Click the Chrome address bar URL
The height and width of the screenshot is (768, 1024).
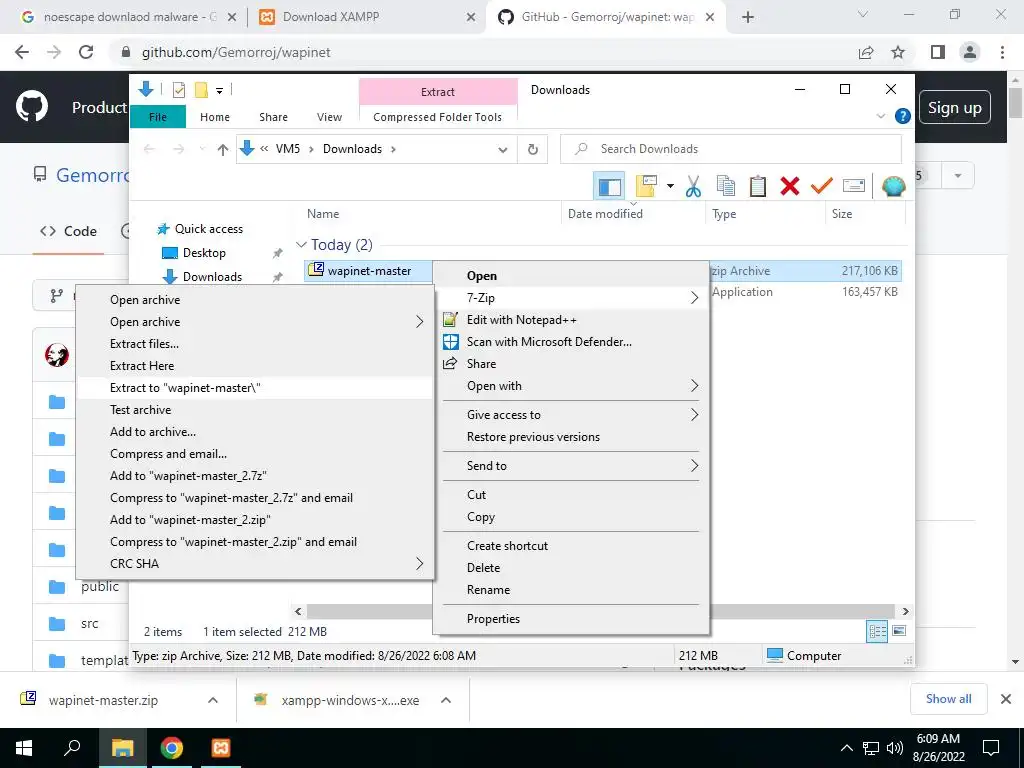click(x=236, y=52)
